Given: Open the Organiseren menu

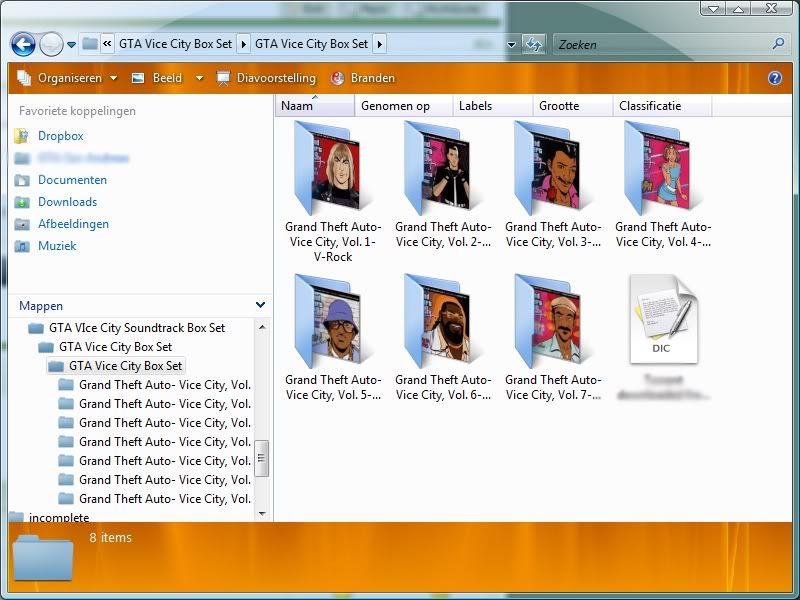Looking at the screenshot, I should click(x=67, y=78).
